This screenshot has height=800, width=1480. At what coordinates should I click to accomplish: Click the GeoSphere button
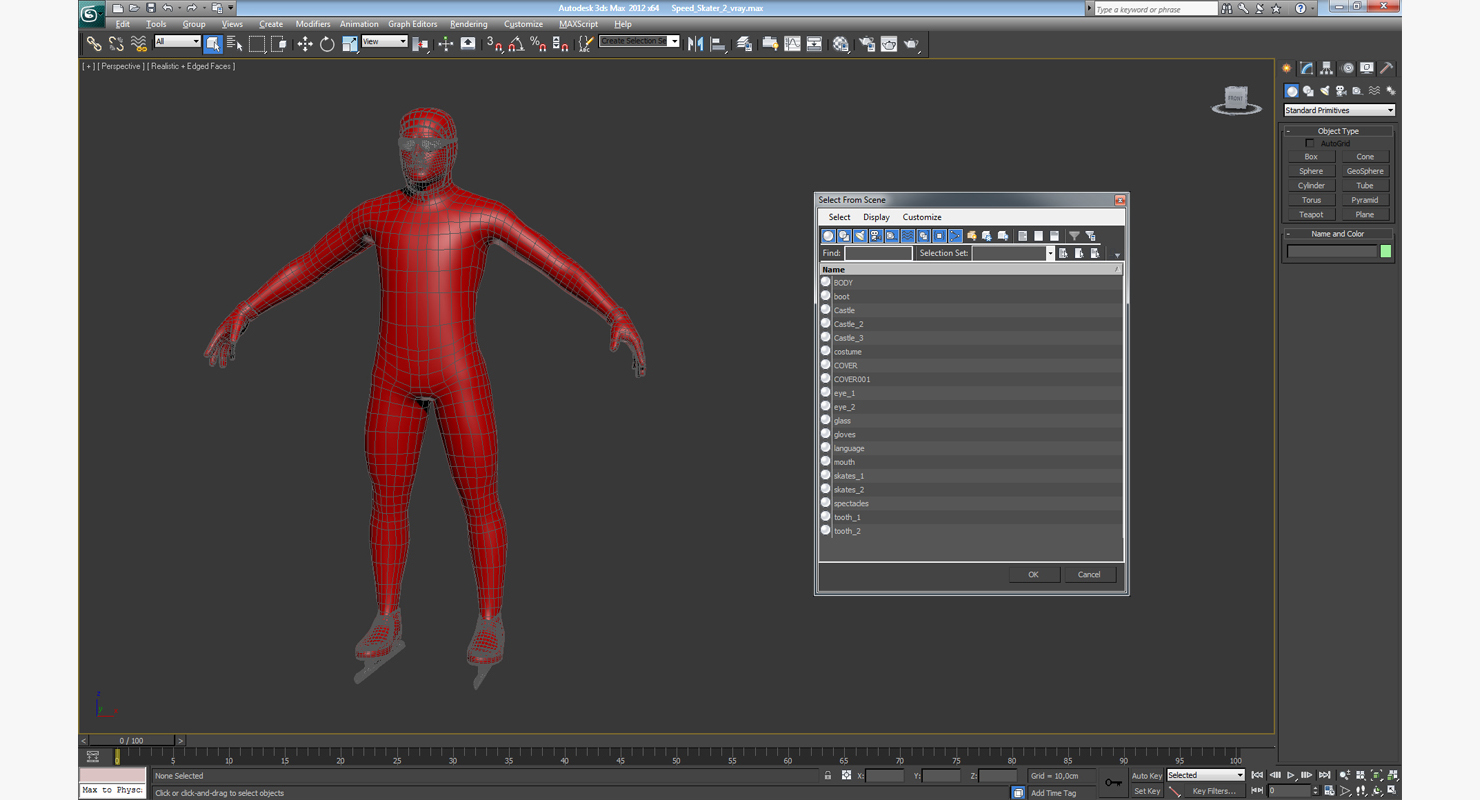[1365, 171]
